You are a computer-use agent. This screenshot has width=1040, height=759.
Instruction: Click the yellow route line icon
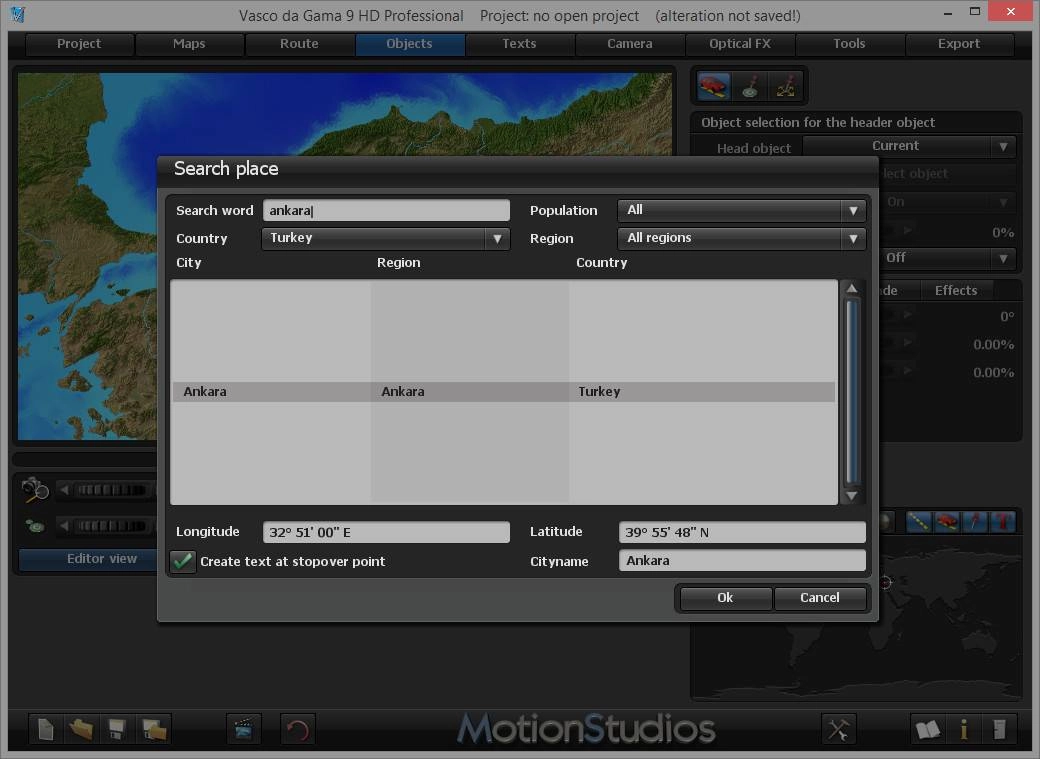click(x=919, y=522)
